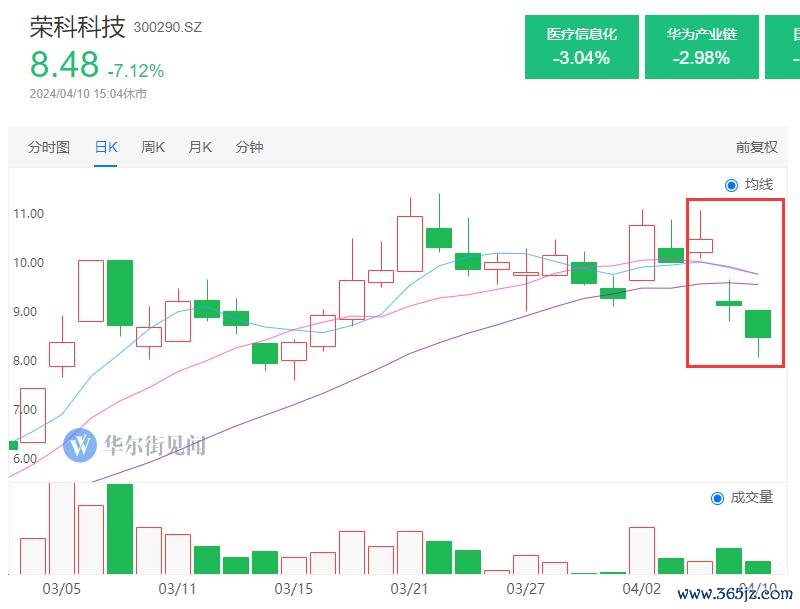Viewport: 800px width, 609px height.
Task: Click the latest green candlestick in the red box
Action: click(758, 324)
